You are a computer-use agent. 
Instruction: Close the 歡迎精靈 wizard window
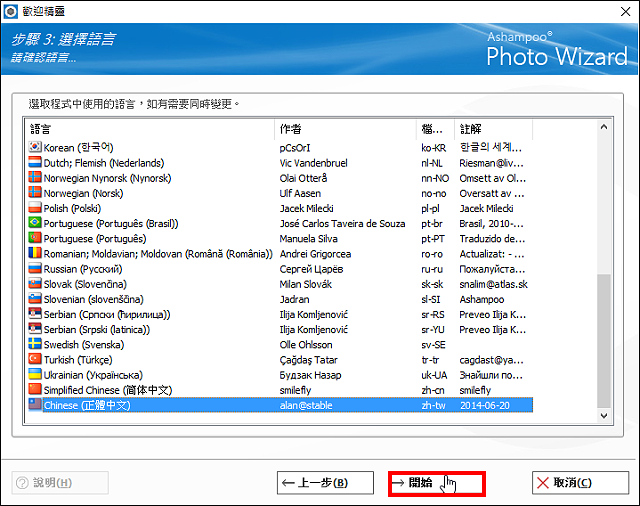tap(625, 11)
